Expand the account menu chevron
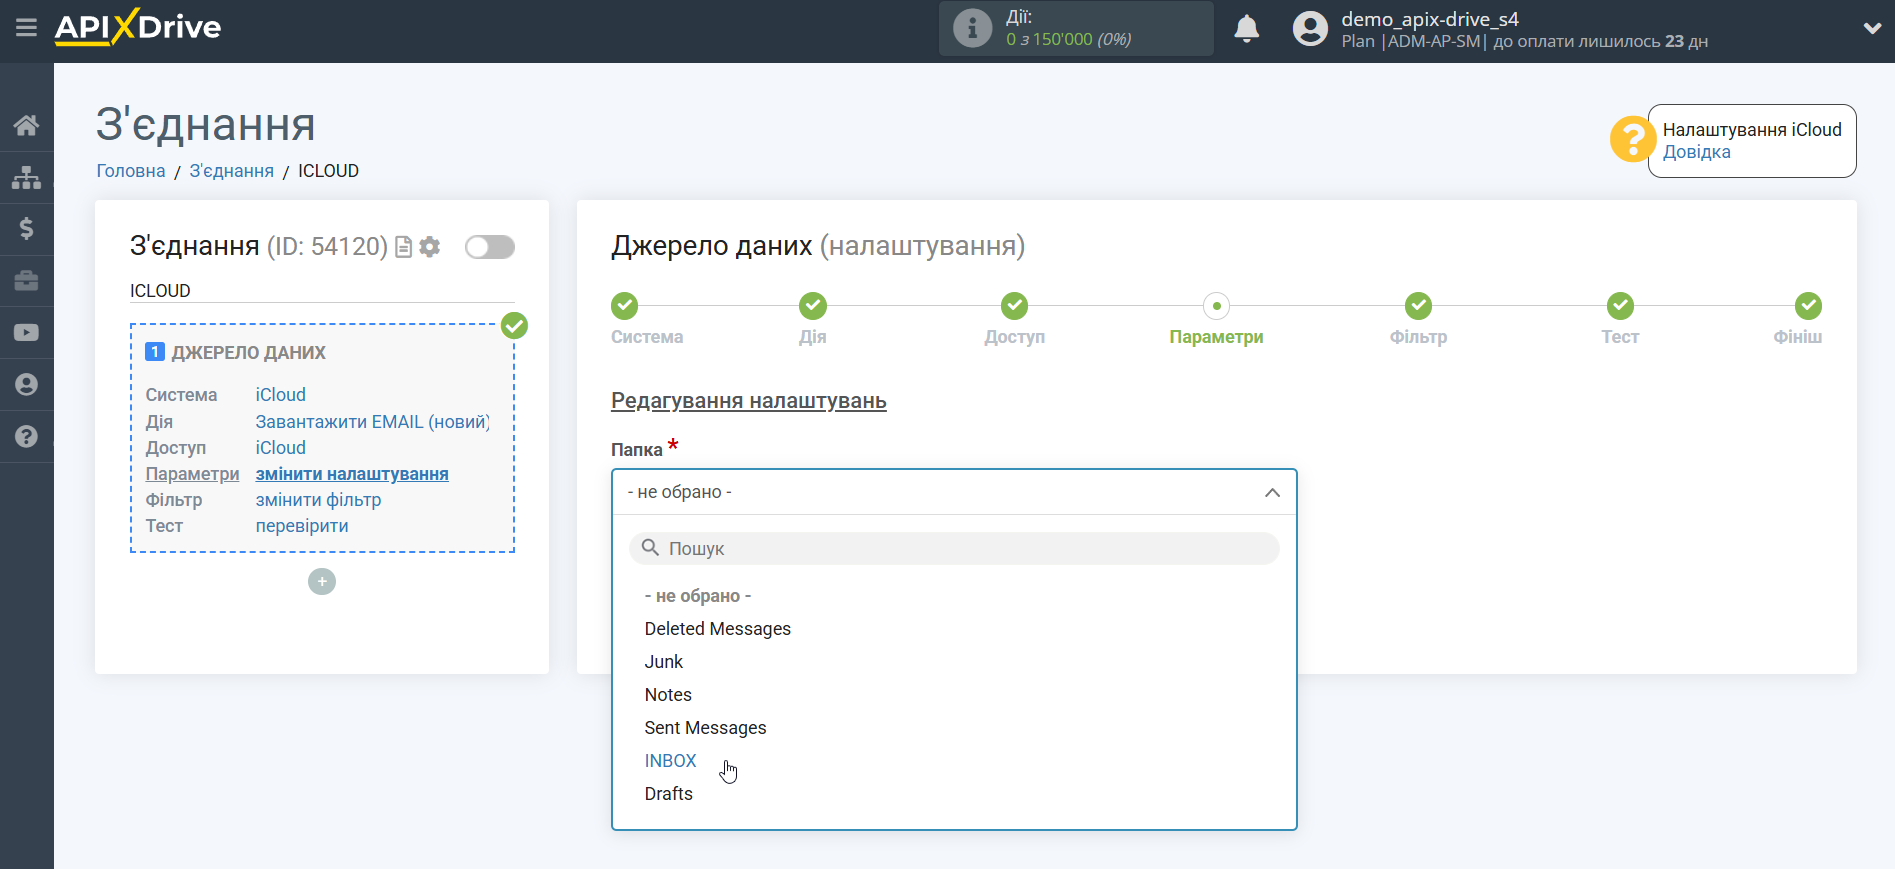Screen dimensions: 1895x869 pos(1872,29)
